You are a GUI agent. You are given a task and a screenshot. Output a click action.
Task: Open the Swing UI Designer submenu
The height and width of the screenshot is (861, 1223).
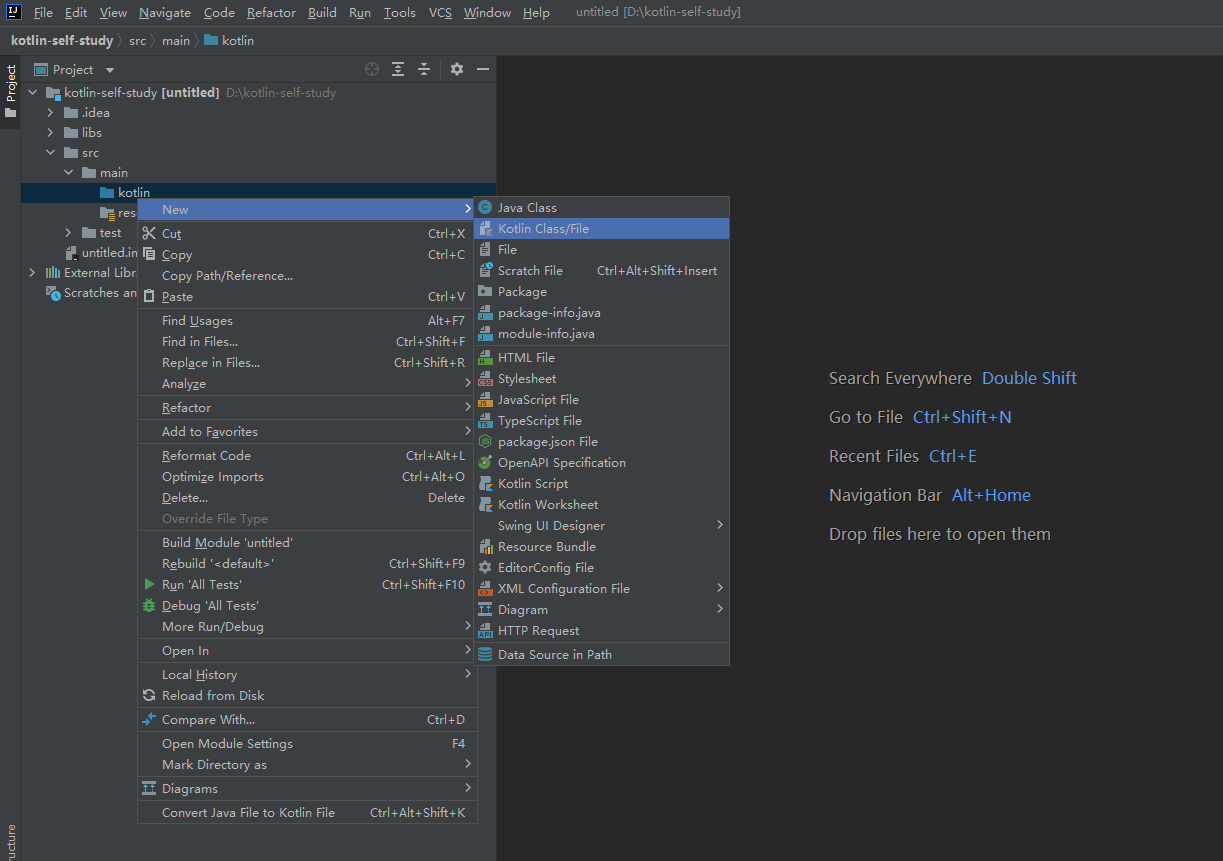coord(601,526)
